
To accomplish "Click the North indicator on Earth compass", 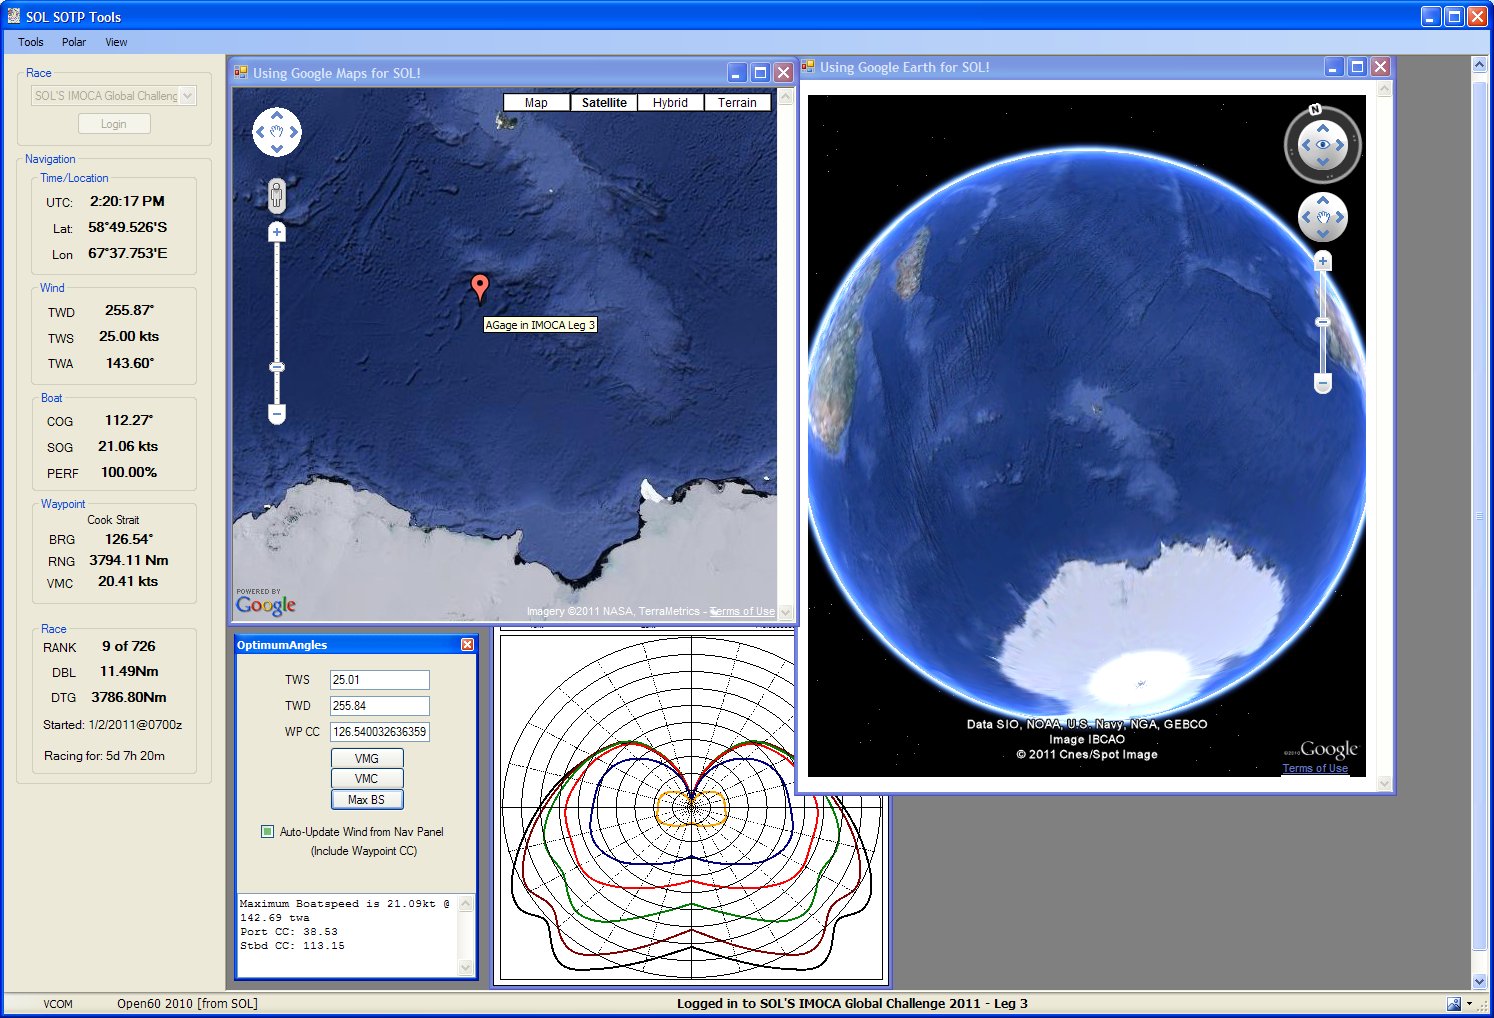I will click(1315, 109).
